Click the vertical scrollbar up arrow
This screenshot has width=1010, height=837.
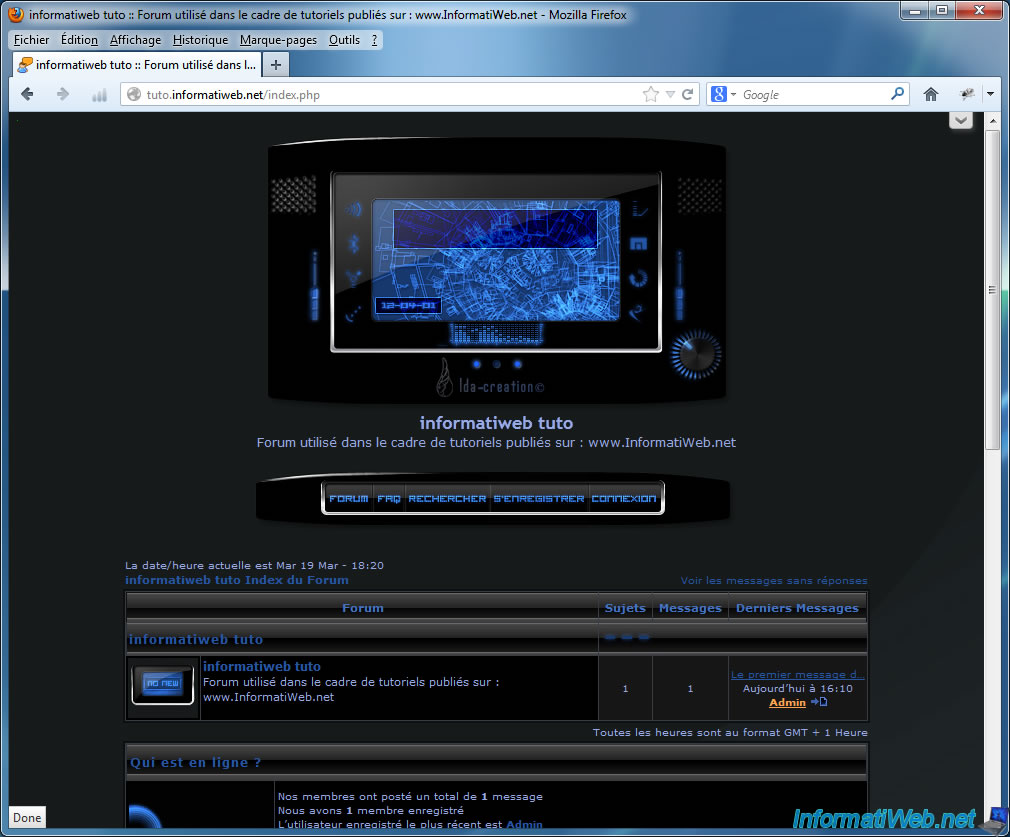(x=992, y=120)
